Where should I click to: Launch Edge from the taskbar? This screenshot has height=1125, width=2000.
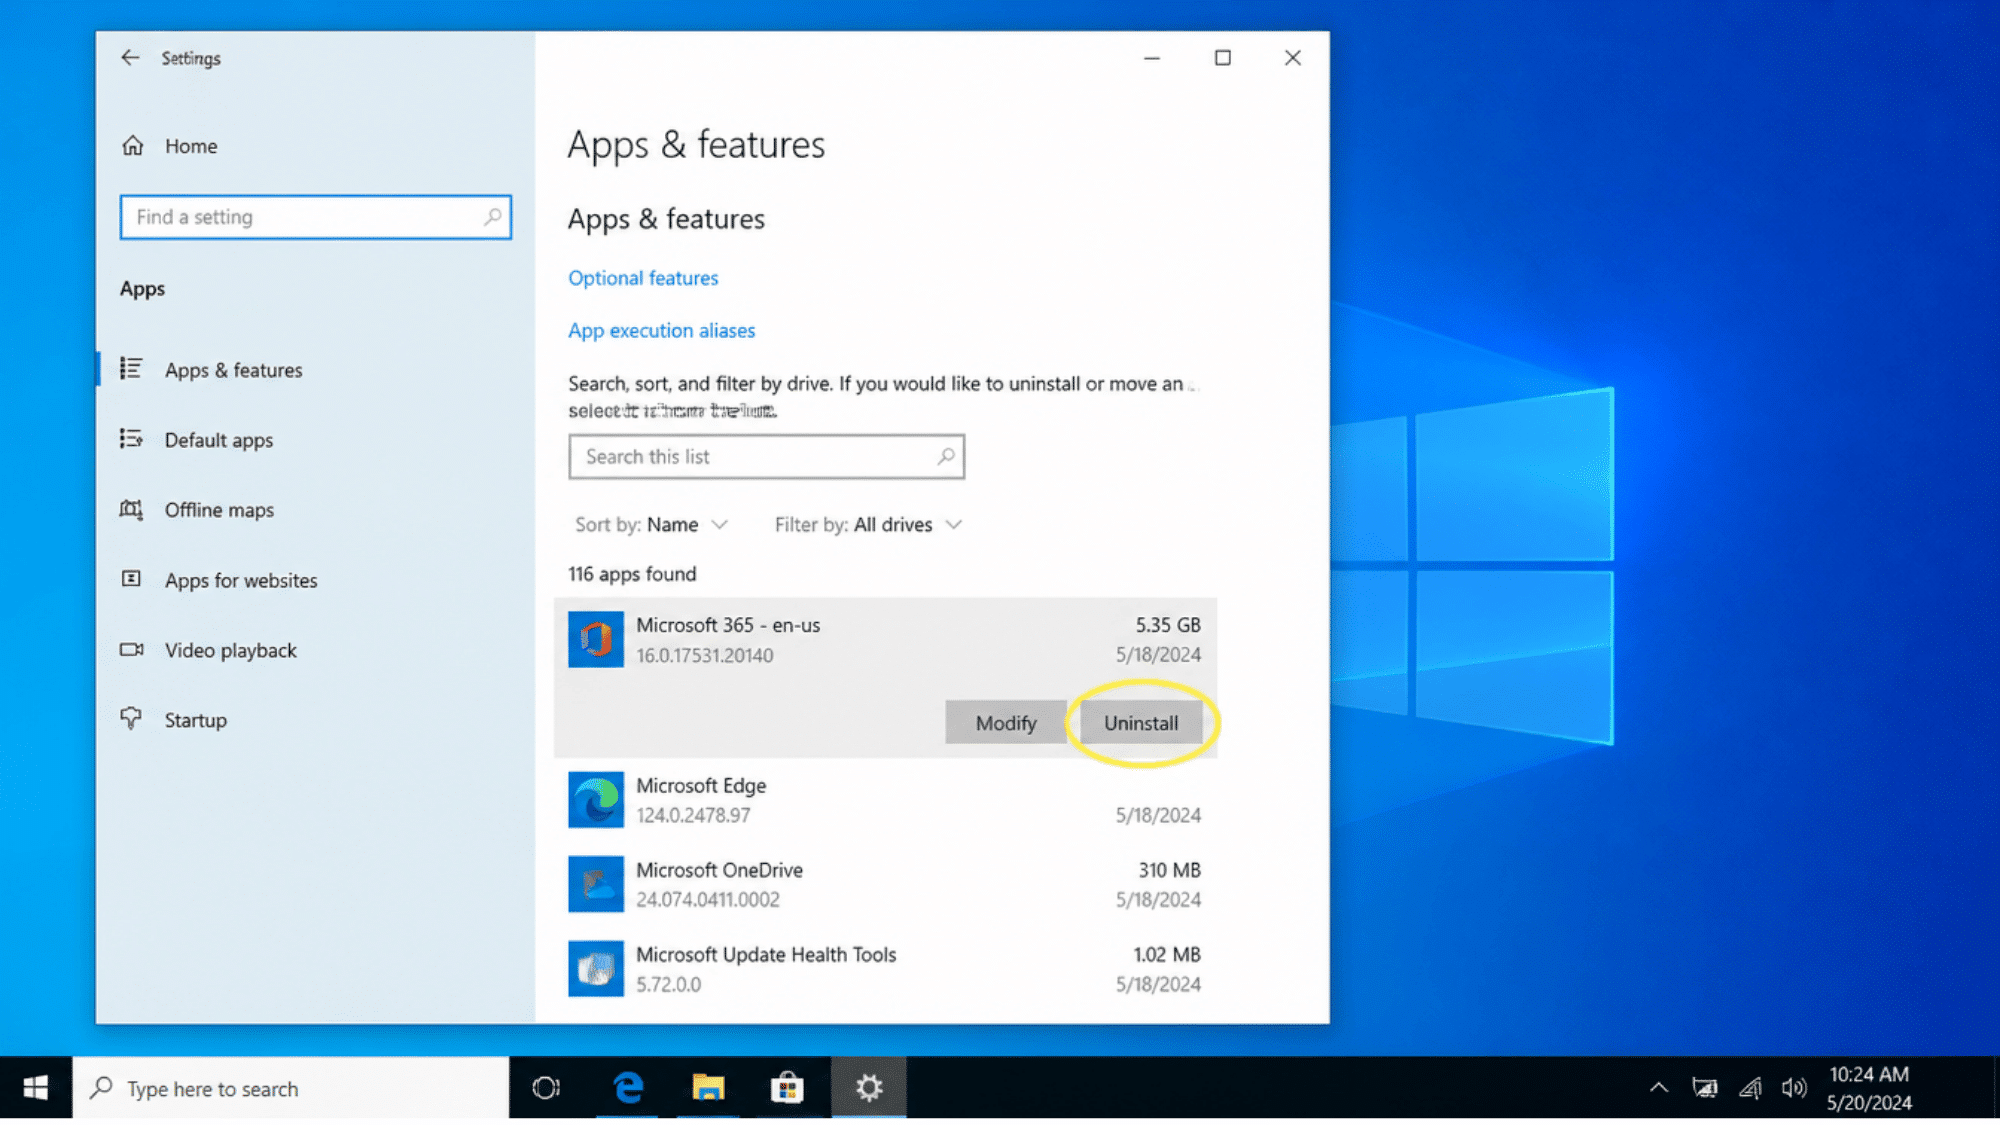(628, 1088)
